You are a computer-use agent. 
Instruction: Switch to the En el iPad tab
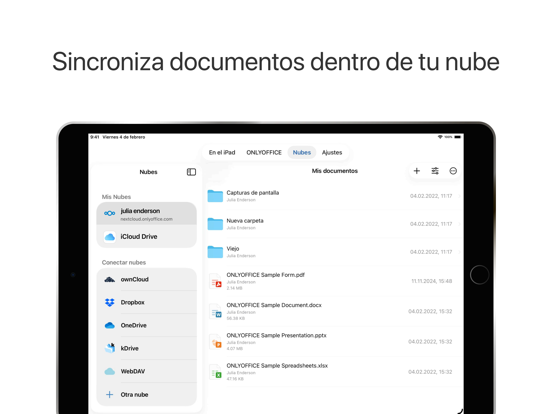coord(222,152)
